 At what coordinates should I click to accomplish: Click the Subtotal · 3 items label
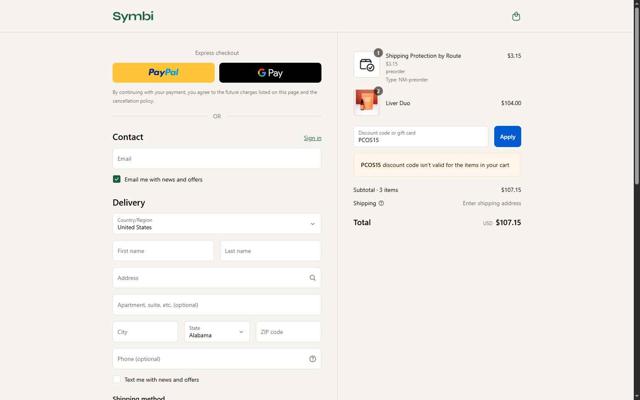click(x=376, y=190)
